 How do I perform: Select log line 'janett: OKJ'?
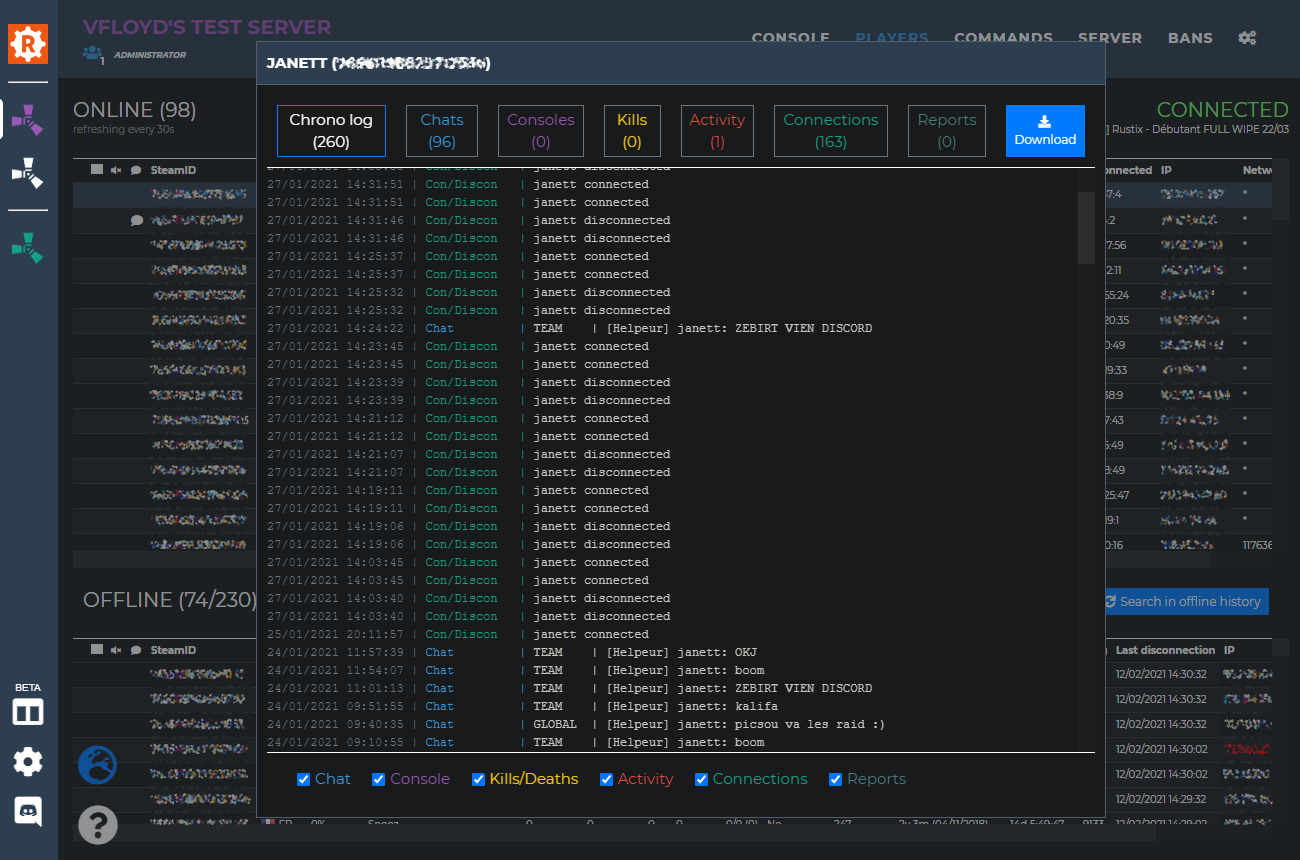pyautogui.click(x=680, y=652)
